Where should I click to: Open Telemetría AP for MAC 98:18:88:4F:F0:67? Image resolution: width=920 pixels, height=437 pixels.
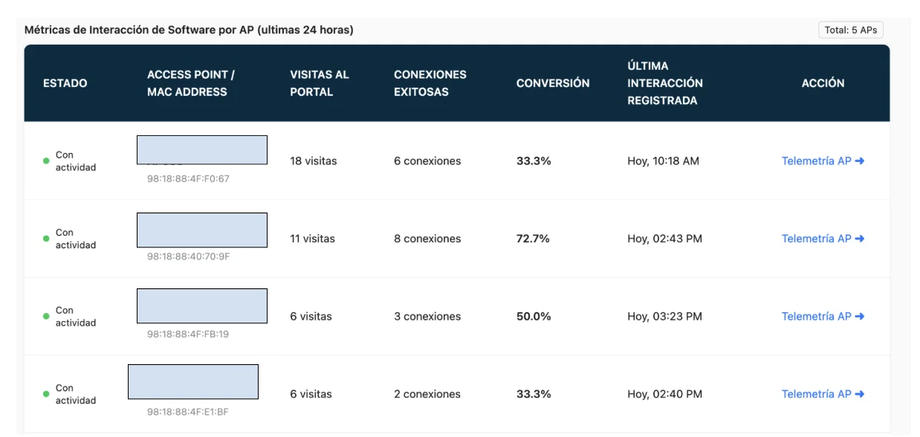click(823, 161)
